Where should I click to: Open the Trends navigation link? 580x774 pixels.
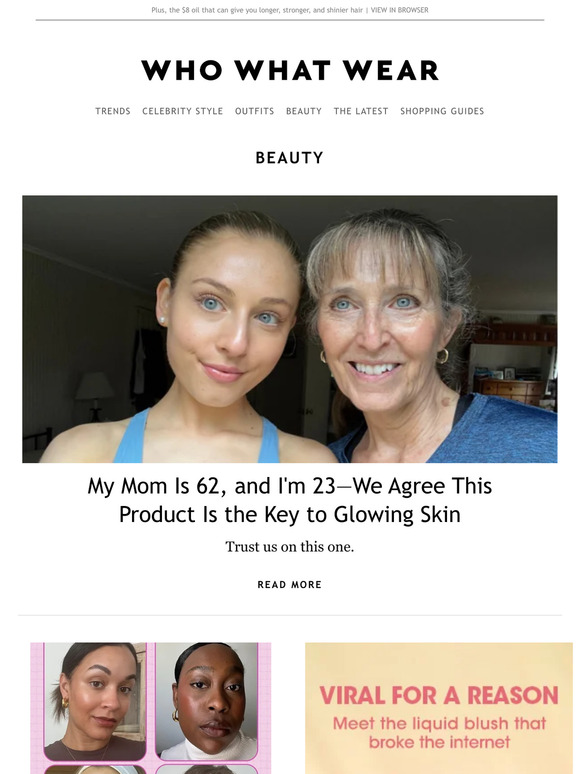coord(113,111)
